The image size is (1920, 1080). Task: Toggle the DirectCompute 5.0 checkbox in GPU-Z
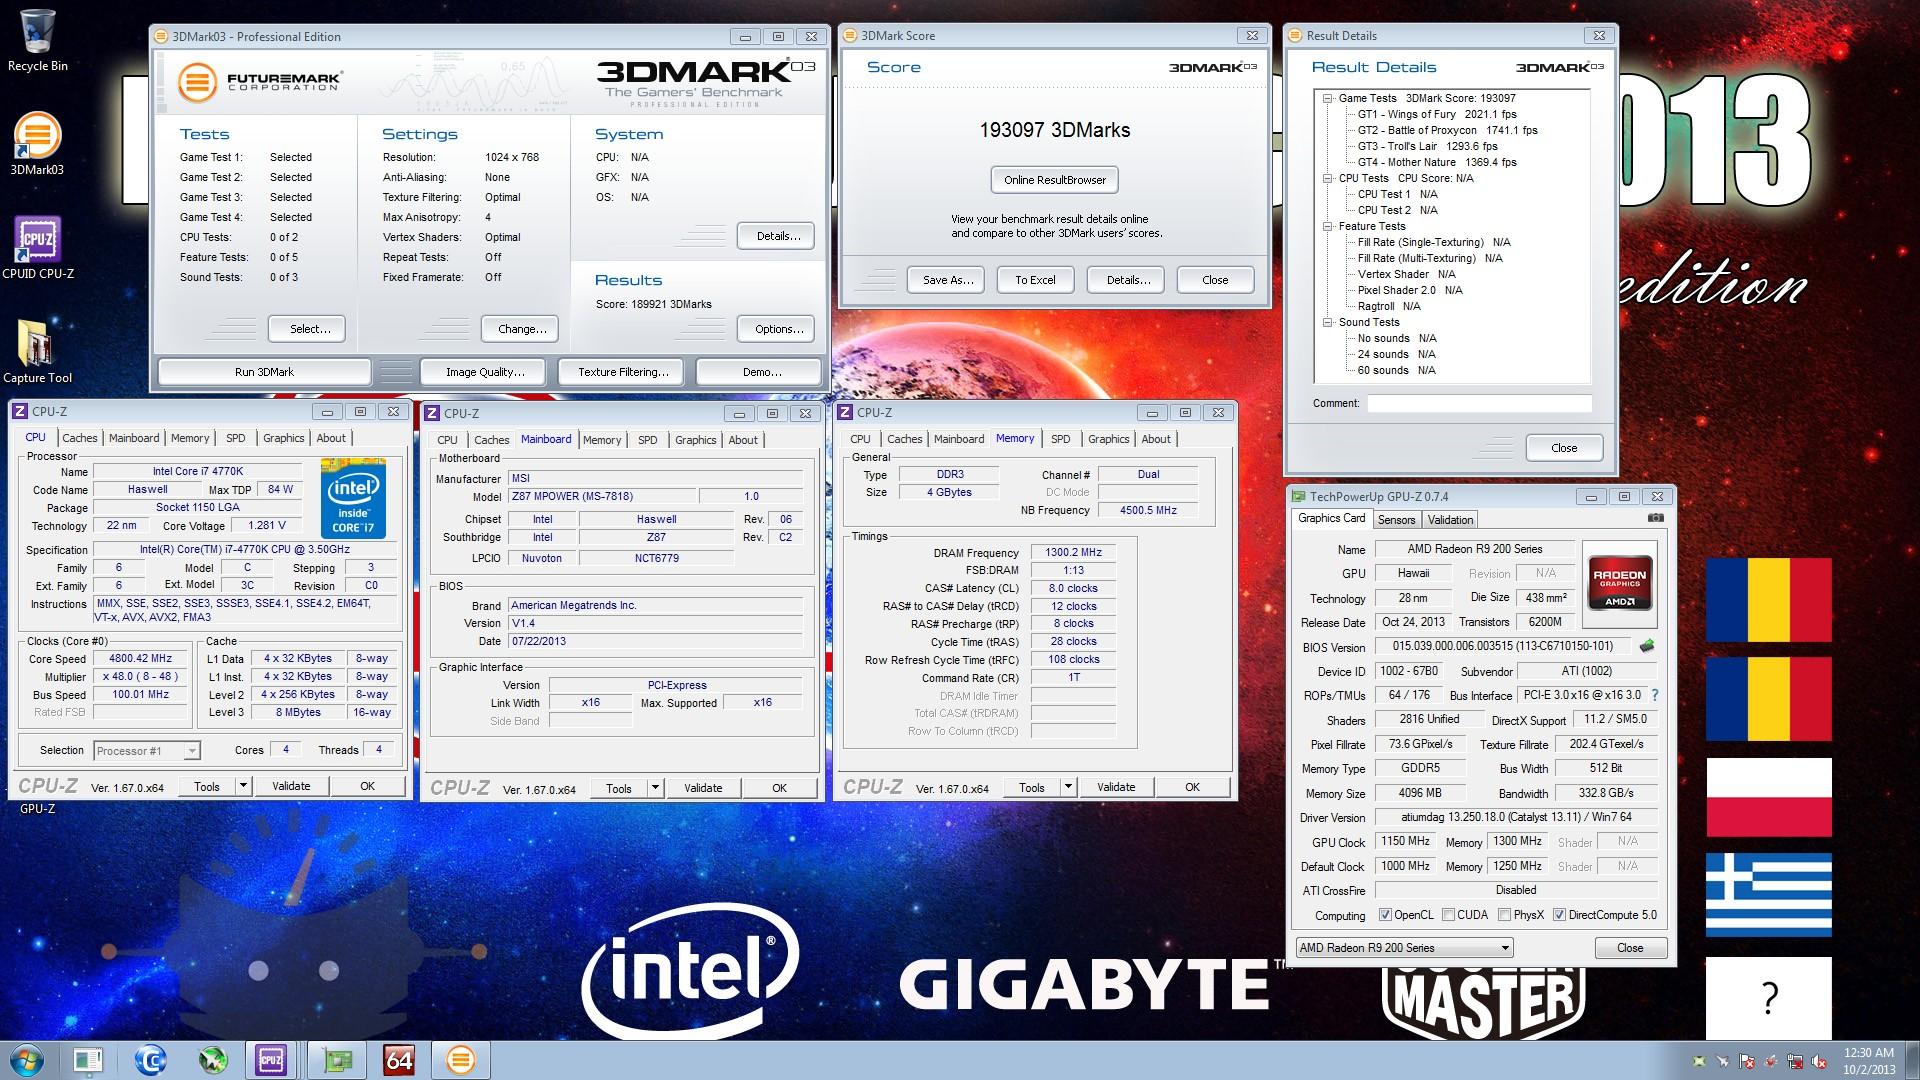(x=1559, y=915)
